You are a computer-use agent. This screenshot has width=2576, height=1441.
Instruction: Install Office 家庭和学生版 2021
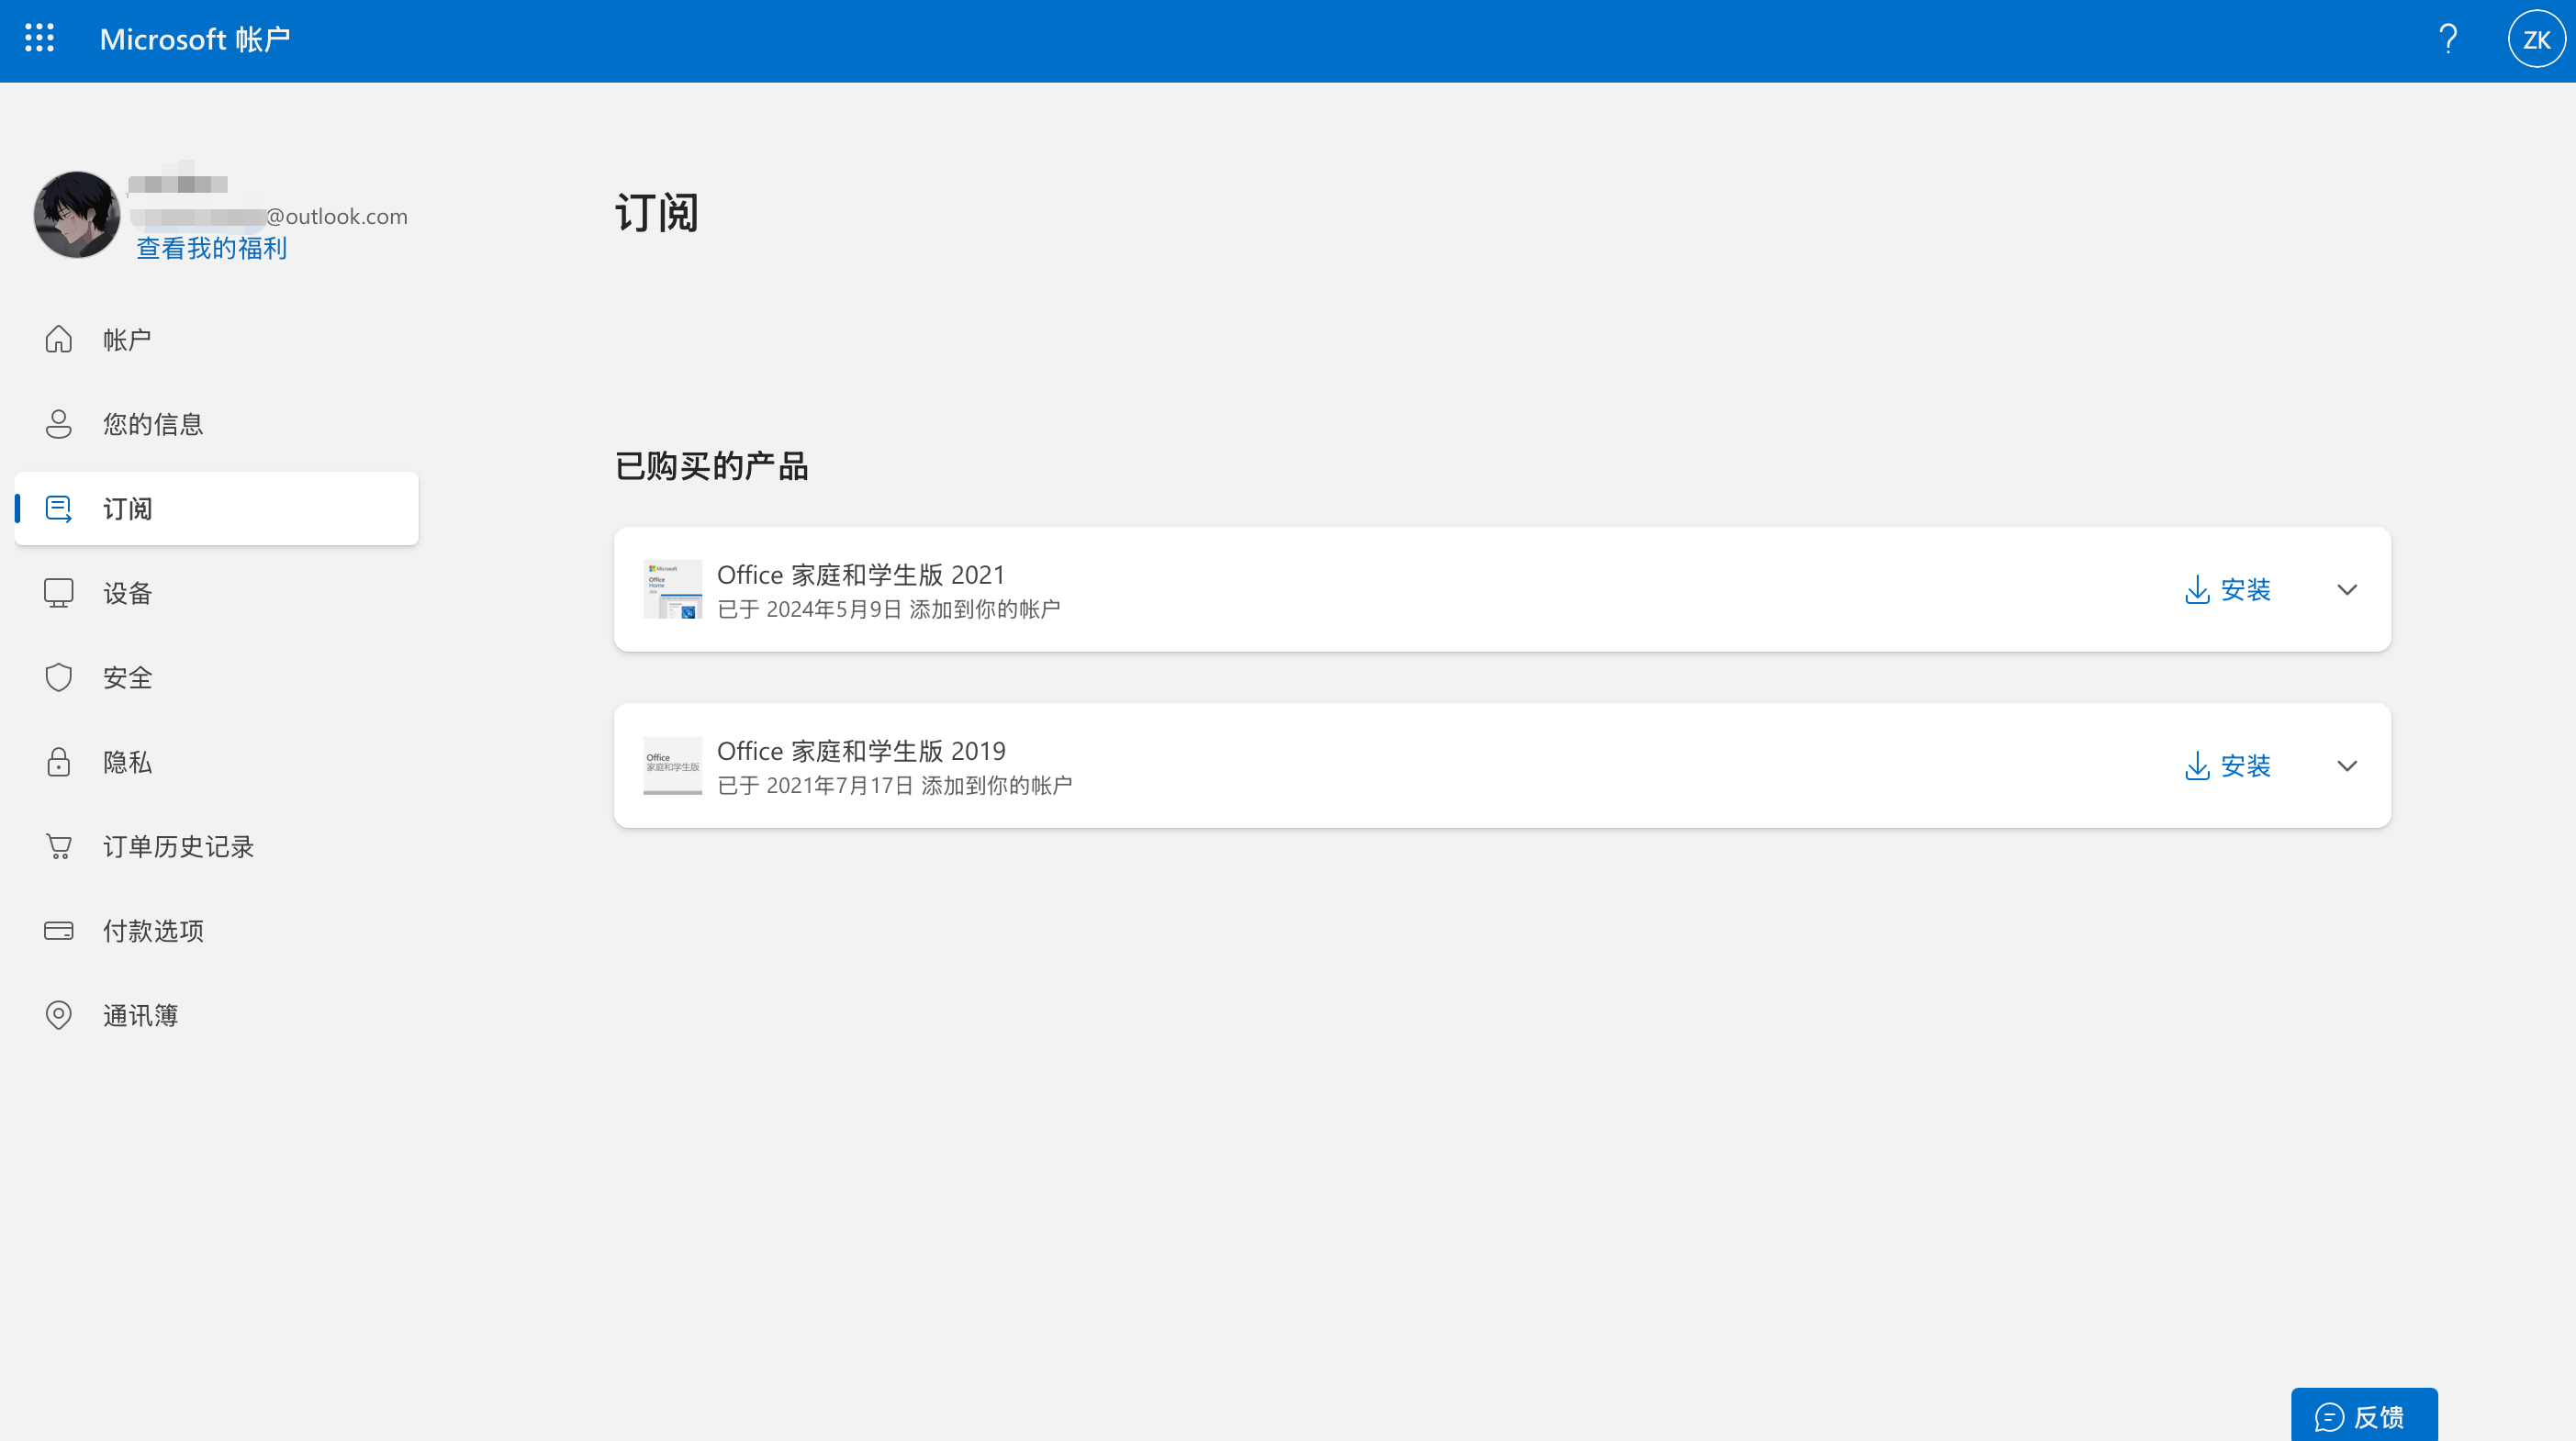tap(2227, 589)
